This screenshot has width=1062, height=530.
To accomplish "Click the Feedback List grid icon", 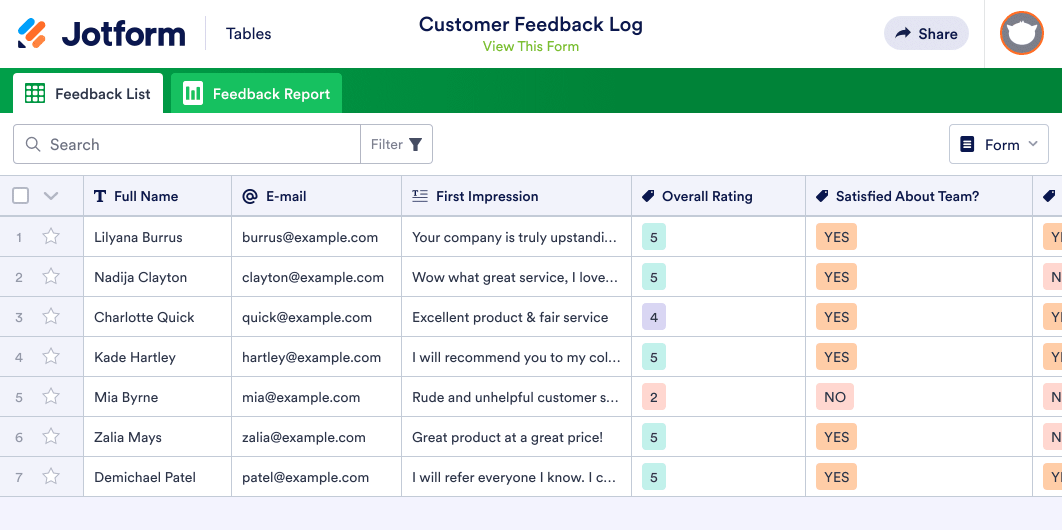I will 35,94.
